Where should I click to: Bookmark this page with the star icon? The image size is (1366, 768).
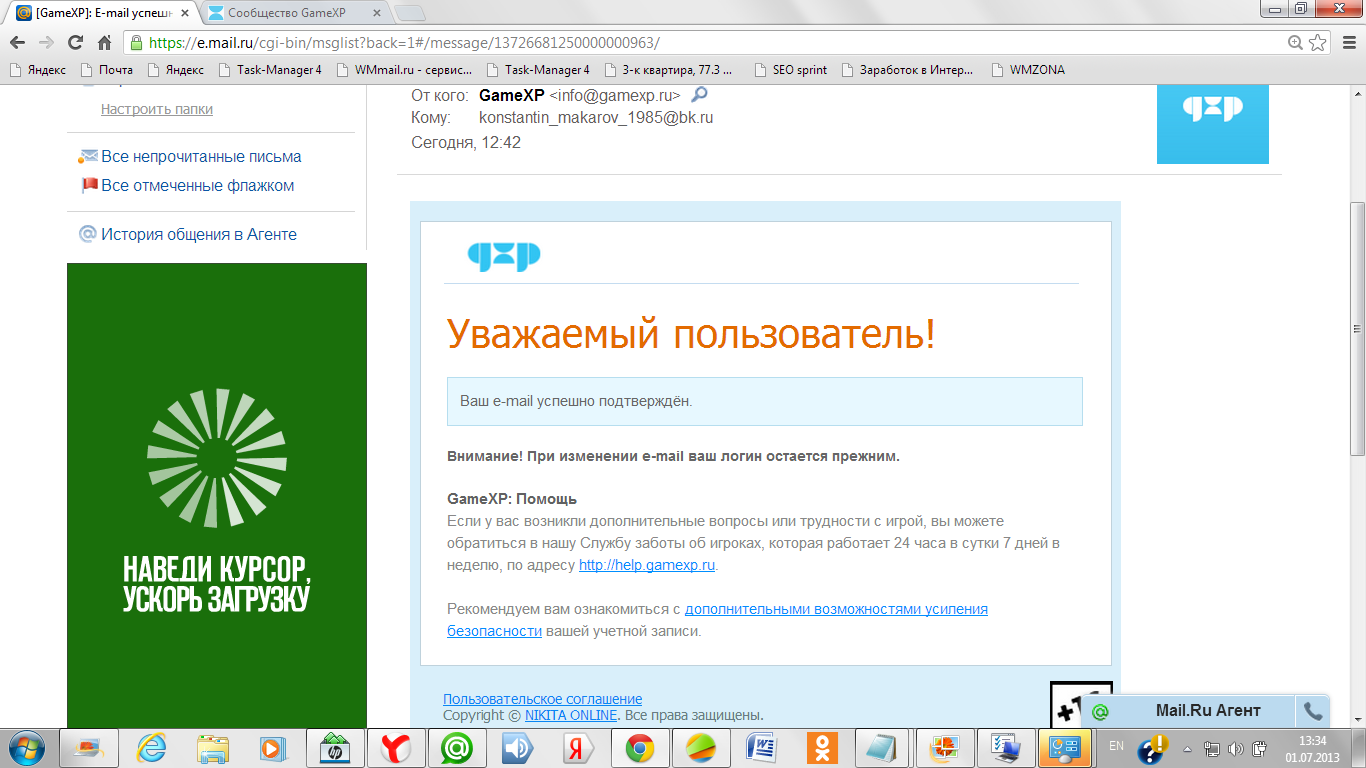(x=1318, y=43)
